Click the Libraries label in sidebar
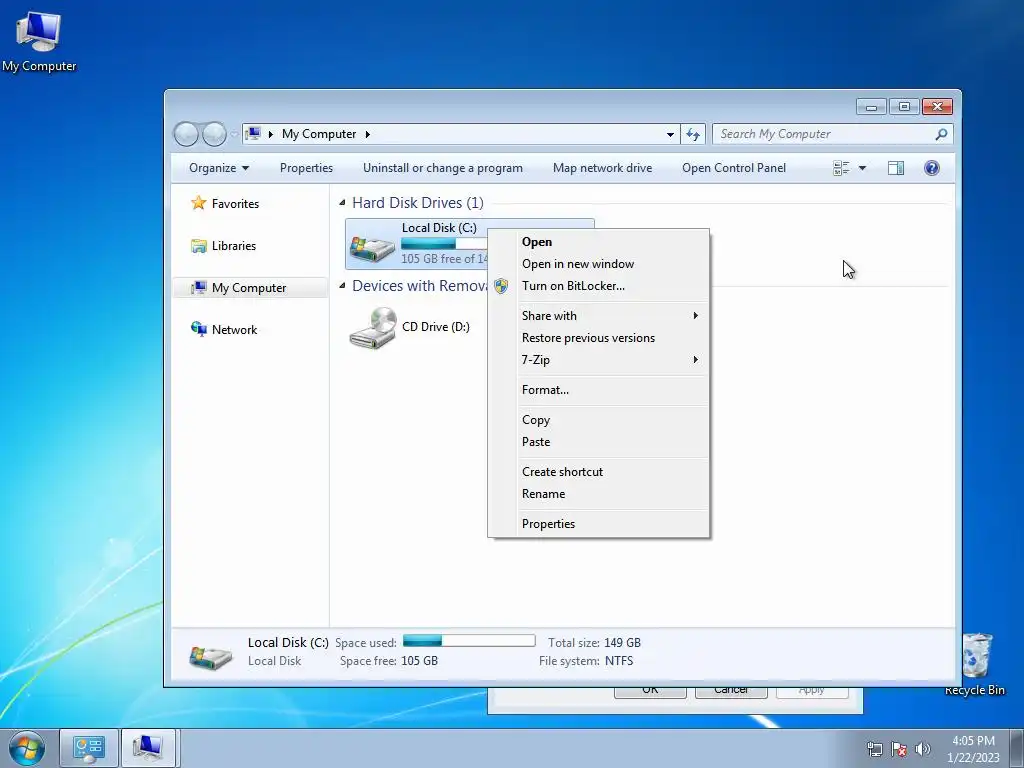Viewport: 1024px width, 768px height. click(234, 246)
